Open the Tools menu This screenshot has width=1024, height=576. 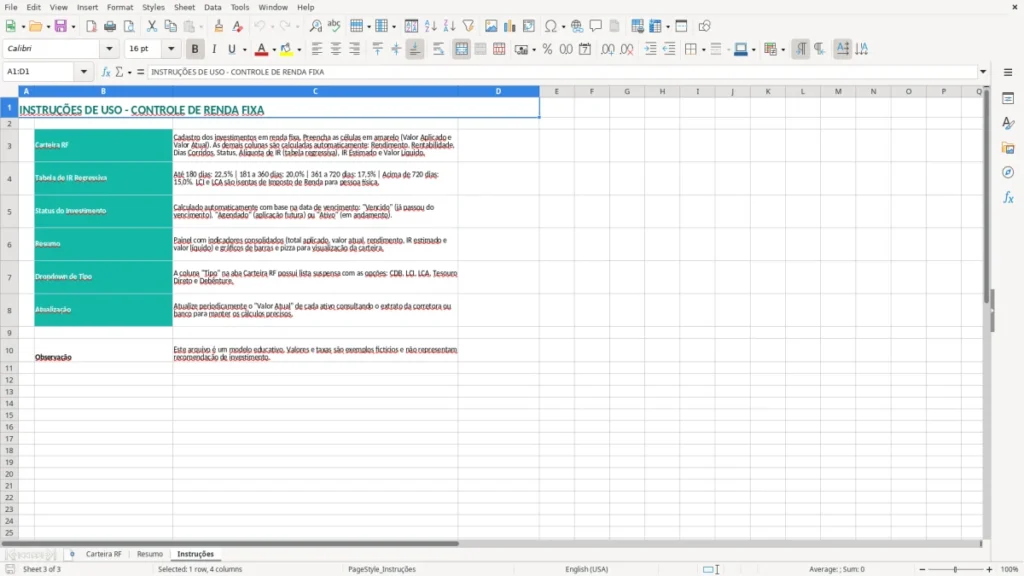pos(240,7)
